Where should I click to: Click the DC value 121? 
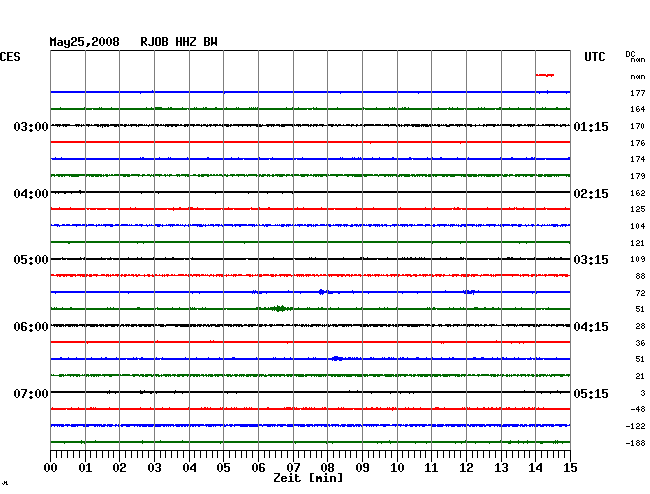(638, 243)
